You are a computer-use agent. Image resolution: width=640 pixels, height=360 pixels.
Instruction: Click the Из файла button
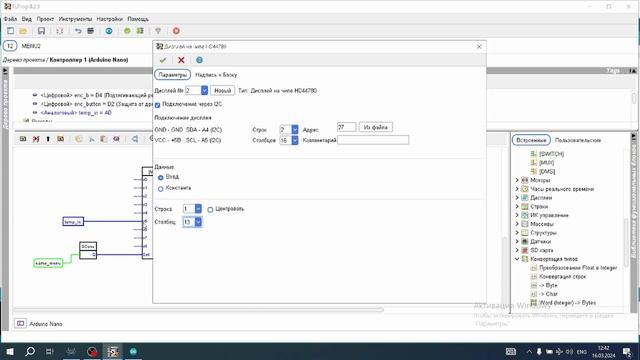pyautogui.click(x=376, y=127)
